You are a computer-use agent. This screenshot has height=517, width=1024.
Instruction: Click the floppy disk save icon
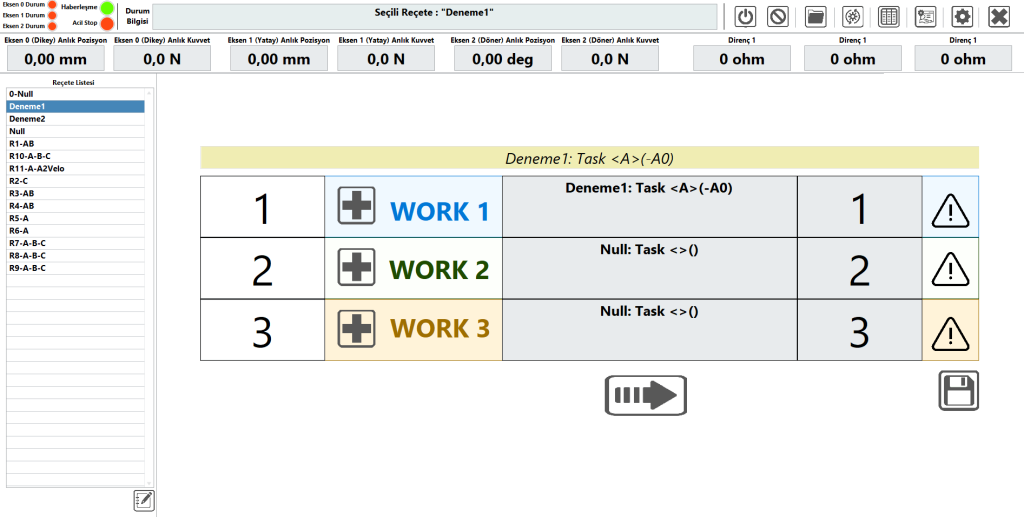point(958,390)
